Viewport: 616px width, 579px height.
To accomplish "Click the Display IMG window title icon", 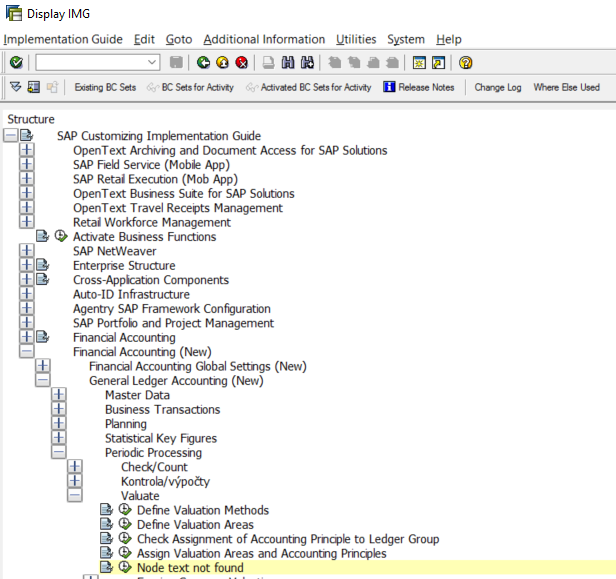I will click(x=14, y=13).
